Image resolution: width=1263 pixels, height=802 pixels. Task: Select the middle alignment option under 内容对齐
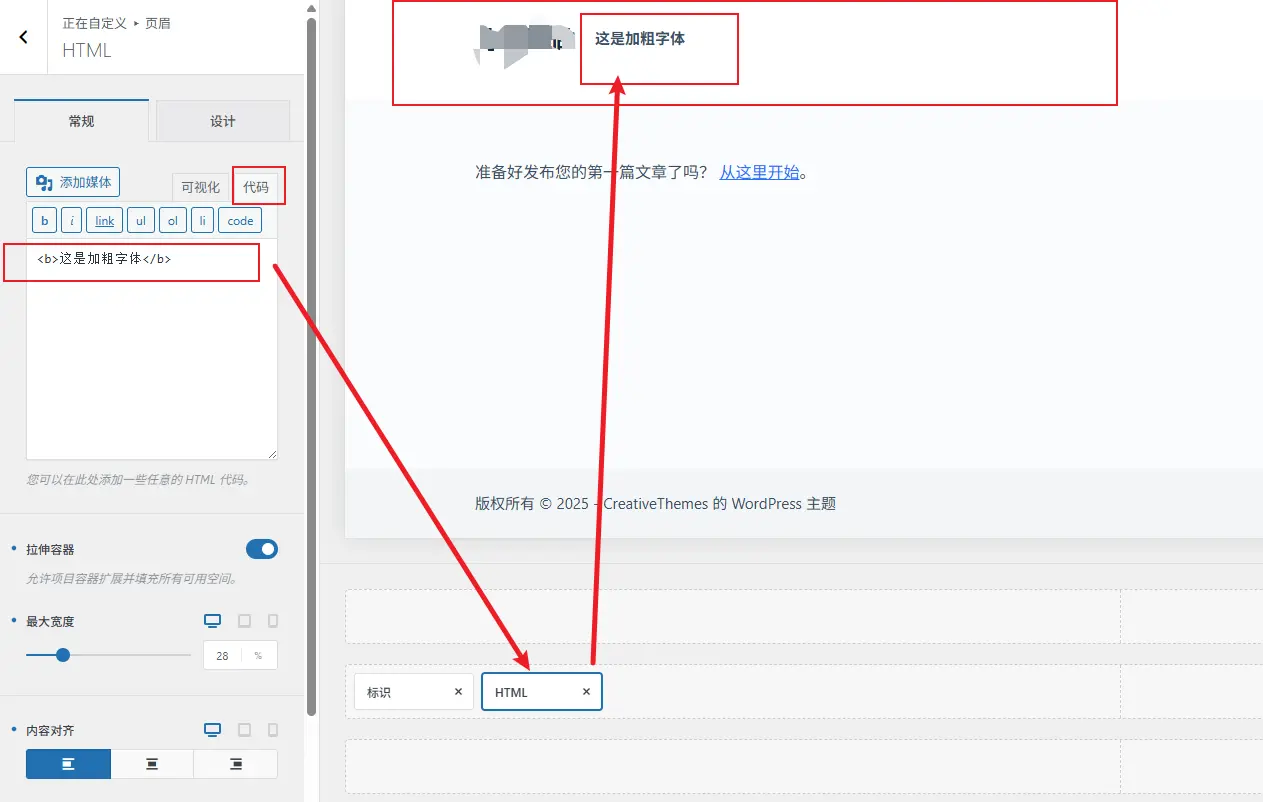(x=151, y=763)
